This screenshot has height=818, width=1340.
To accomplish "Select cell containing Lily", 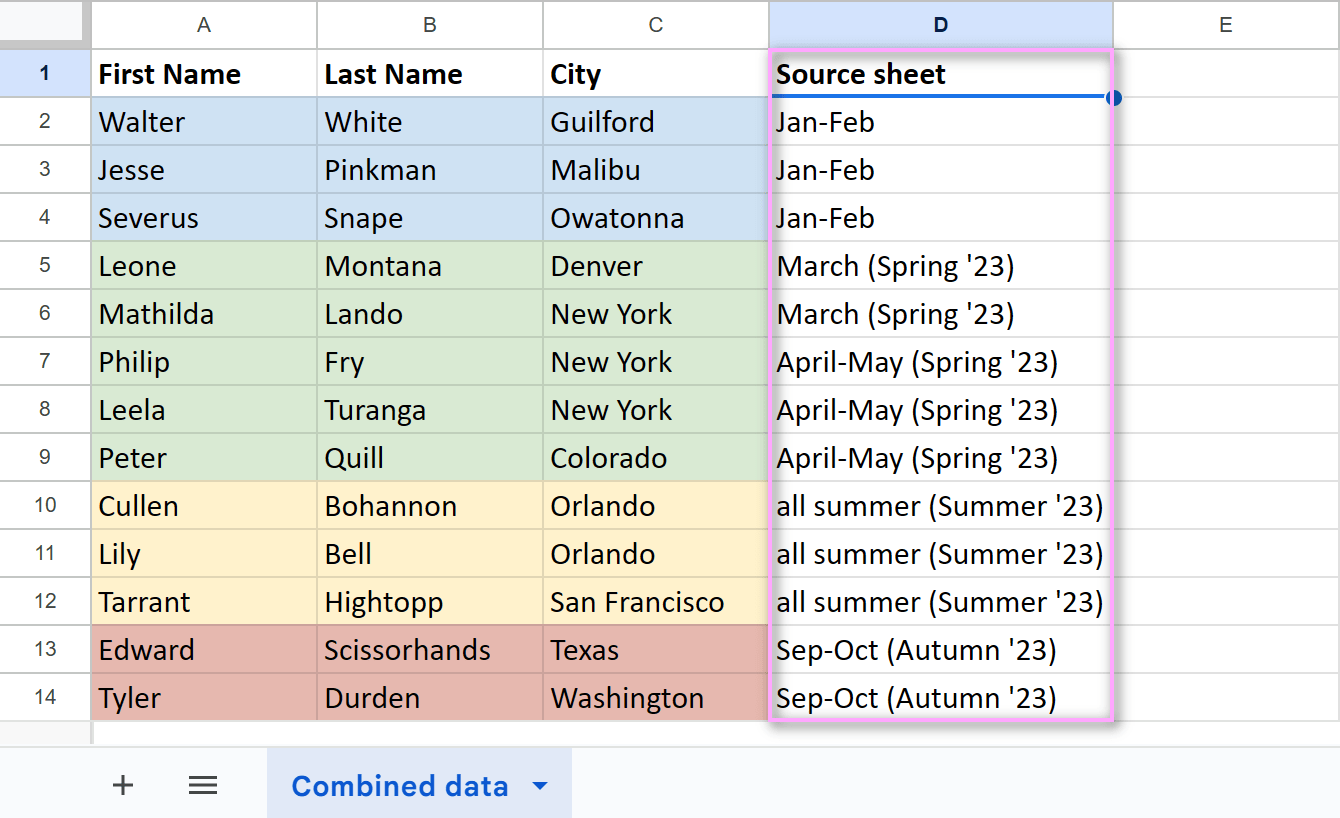I will tap(204, 554).
